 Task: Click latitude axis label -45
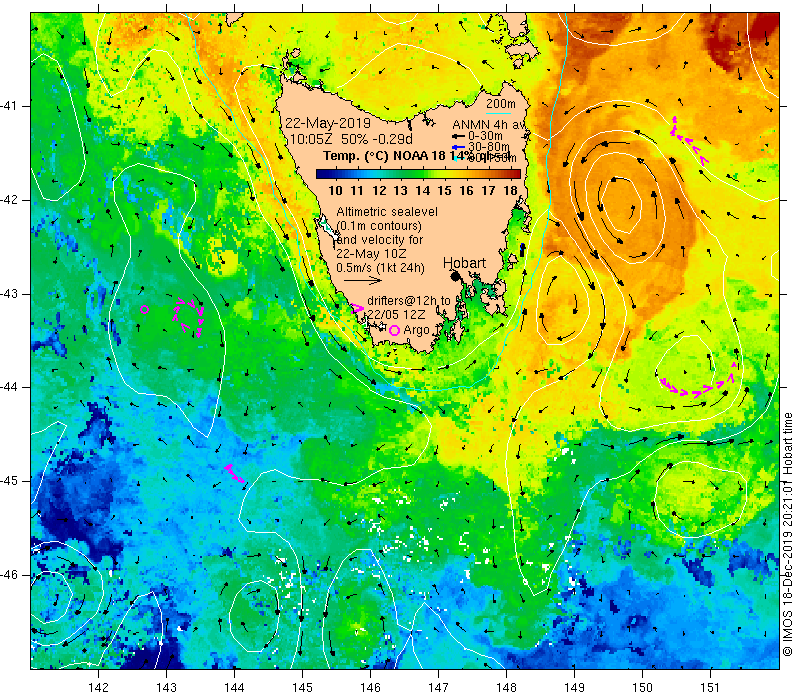click(9, 481)
